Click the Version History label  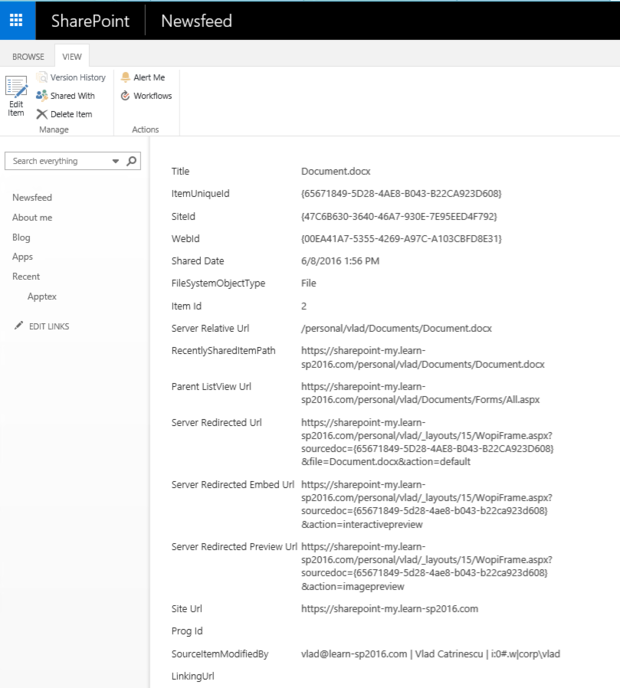(x=78, y=77)
